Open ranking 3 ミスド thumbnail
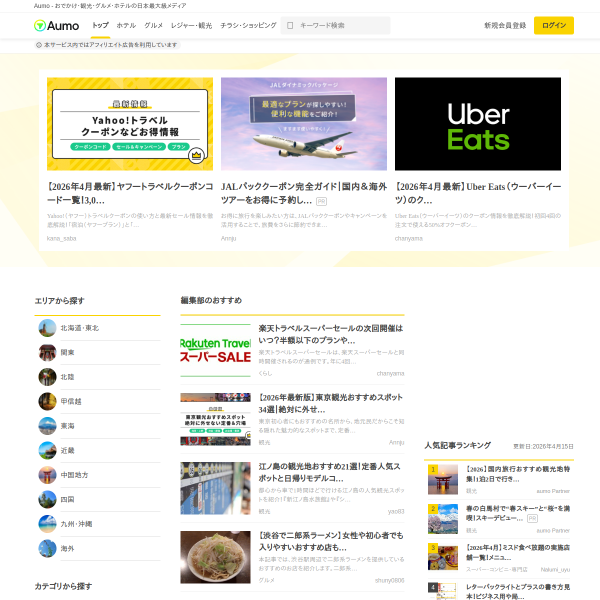 coord(443,558)
